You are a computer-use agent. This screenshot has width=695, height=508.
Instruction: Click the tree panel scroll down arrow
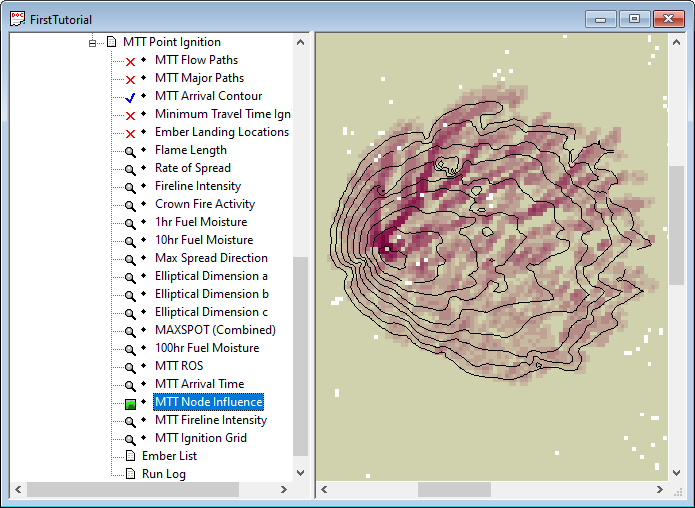click(x=301, y=472)
